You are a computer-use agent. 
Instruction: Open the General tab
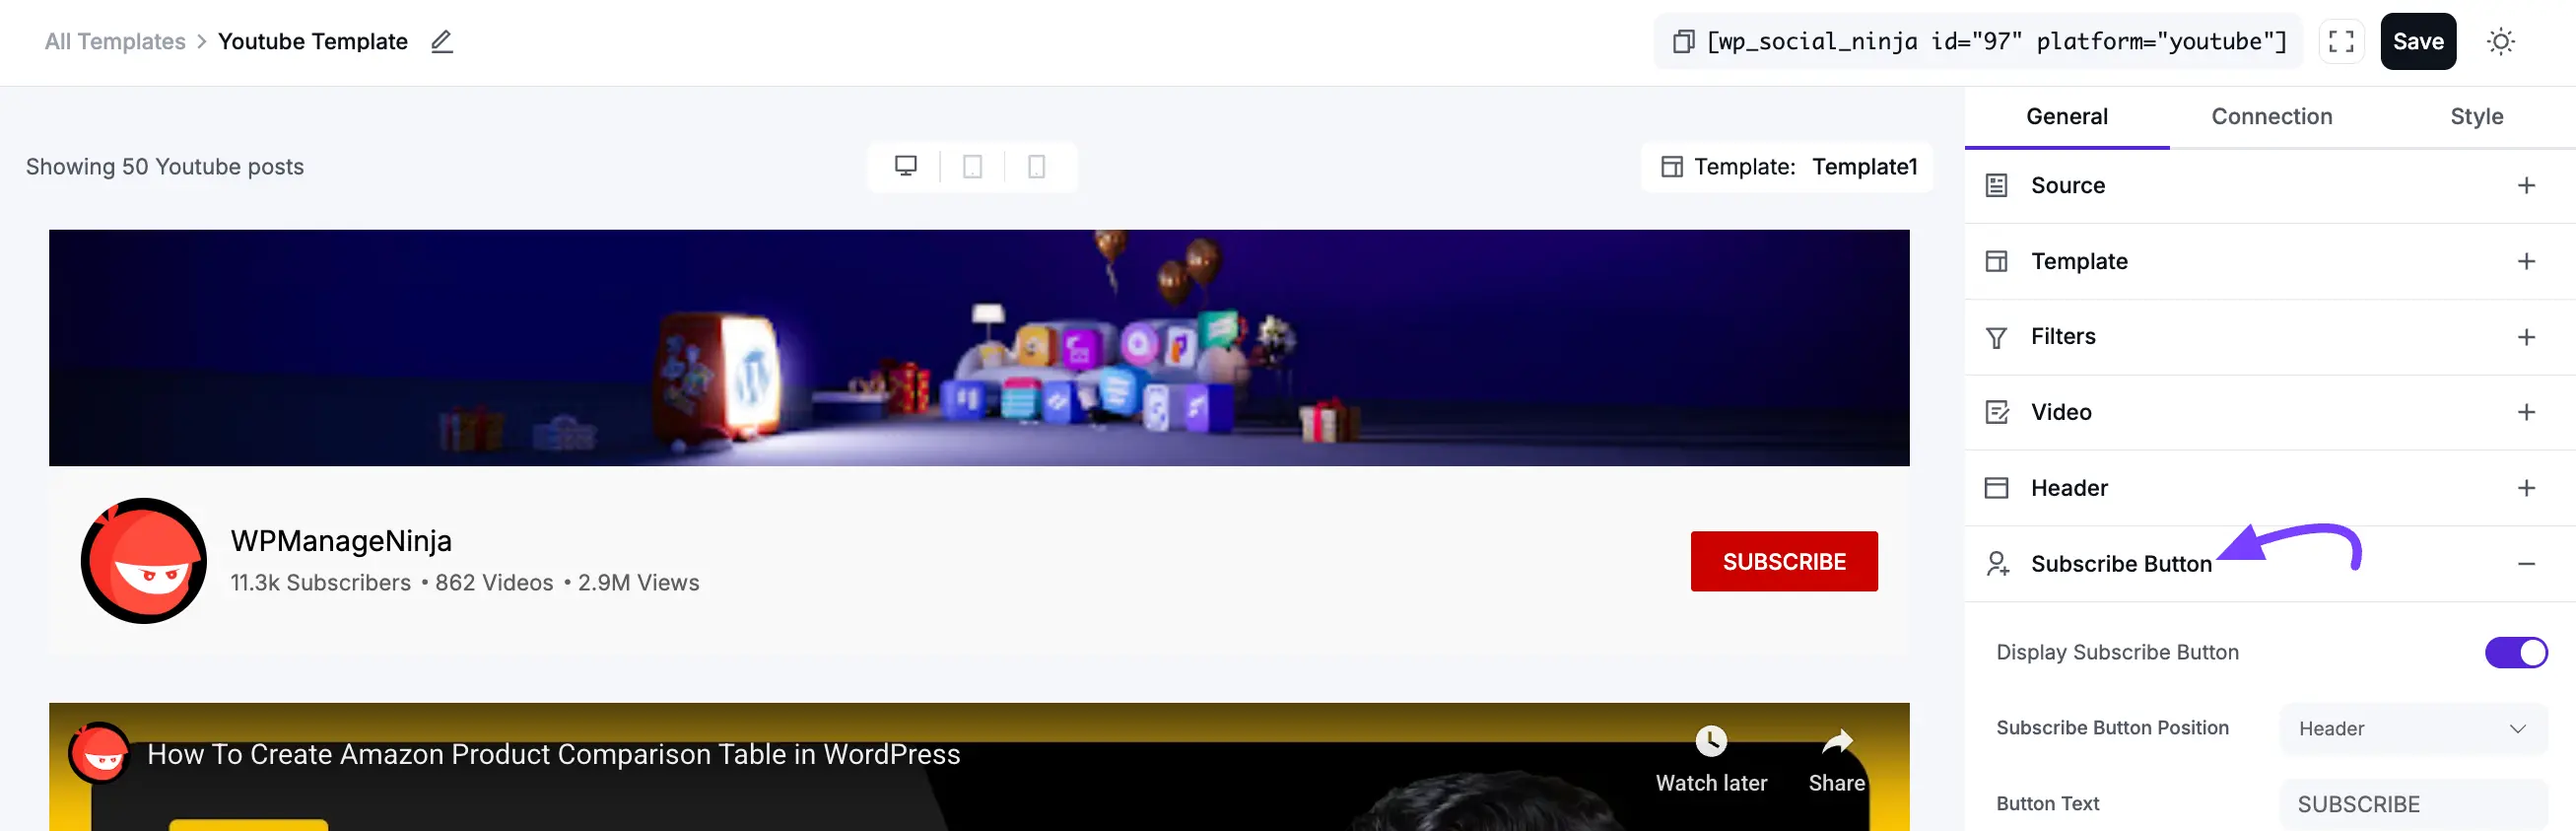tap(2066, 117)
